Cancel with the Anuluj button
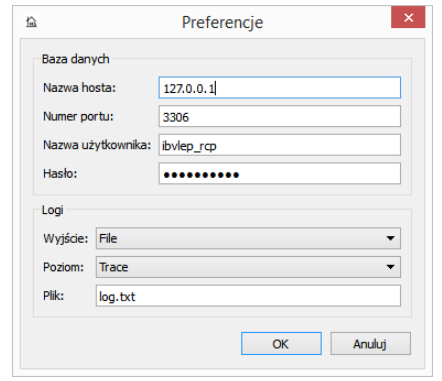Image resolution: width=442 pixels, height=381 pixels. pyautogui.click(x=370, y=344)
